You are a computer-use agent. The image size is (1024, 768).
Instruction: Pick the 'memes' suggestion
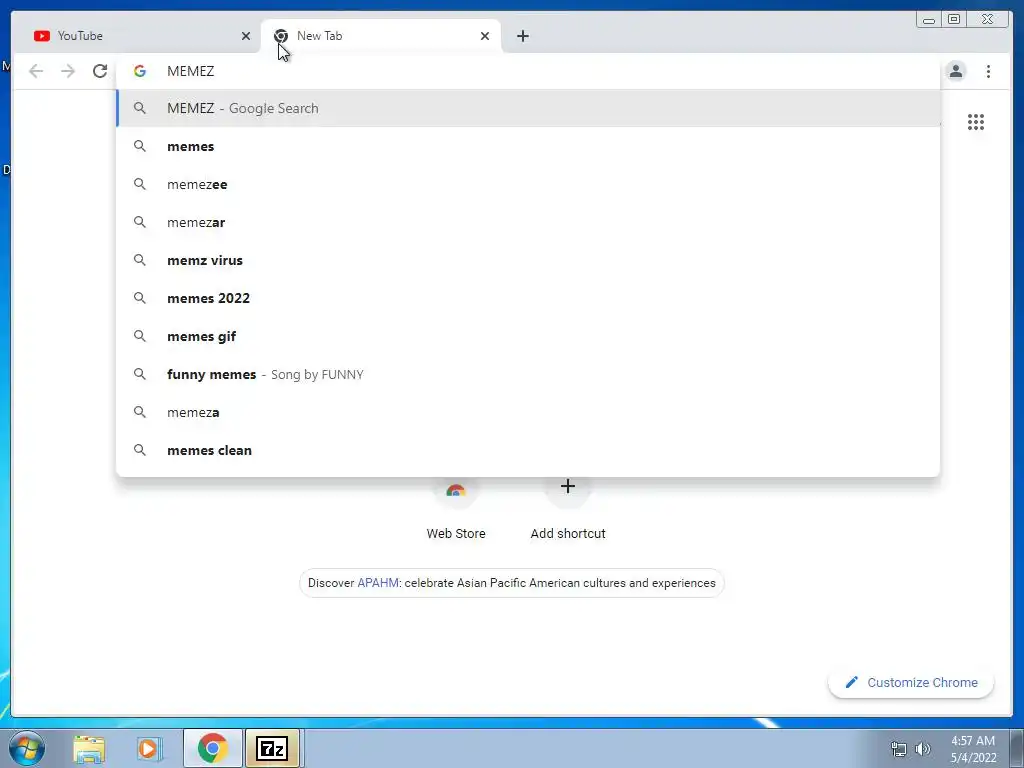(x=528, y=146)
